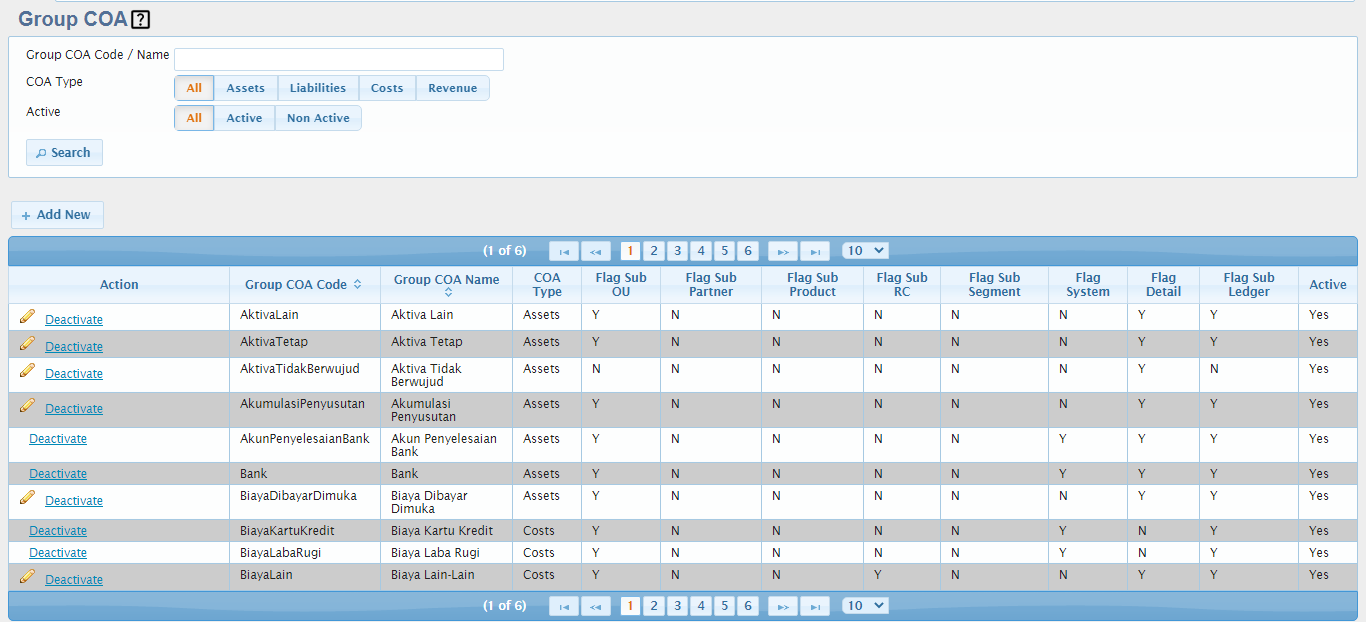Select page 1 in top paginator
The height and width of the screenshot is (622, 1366).
(x=630, y=251)
